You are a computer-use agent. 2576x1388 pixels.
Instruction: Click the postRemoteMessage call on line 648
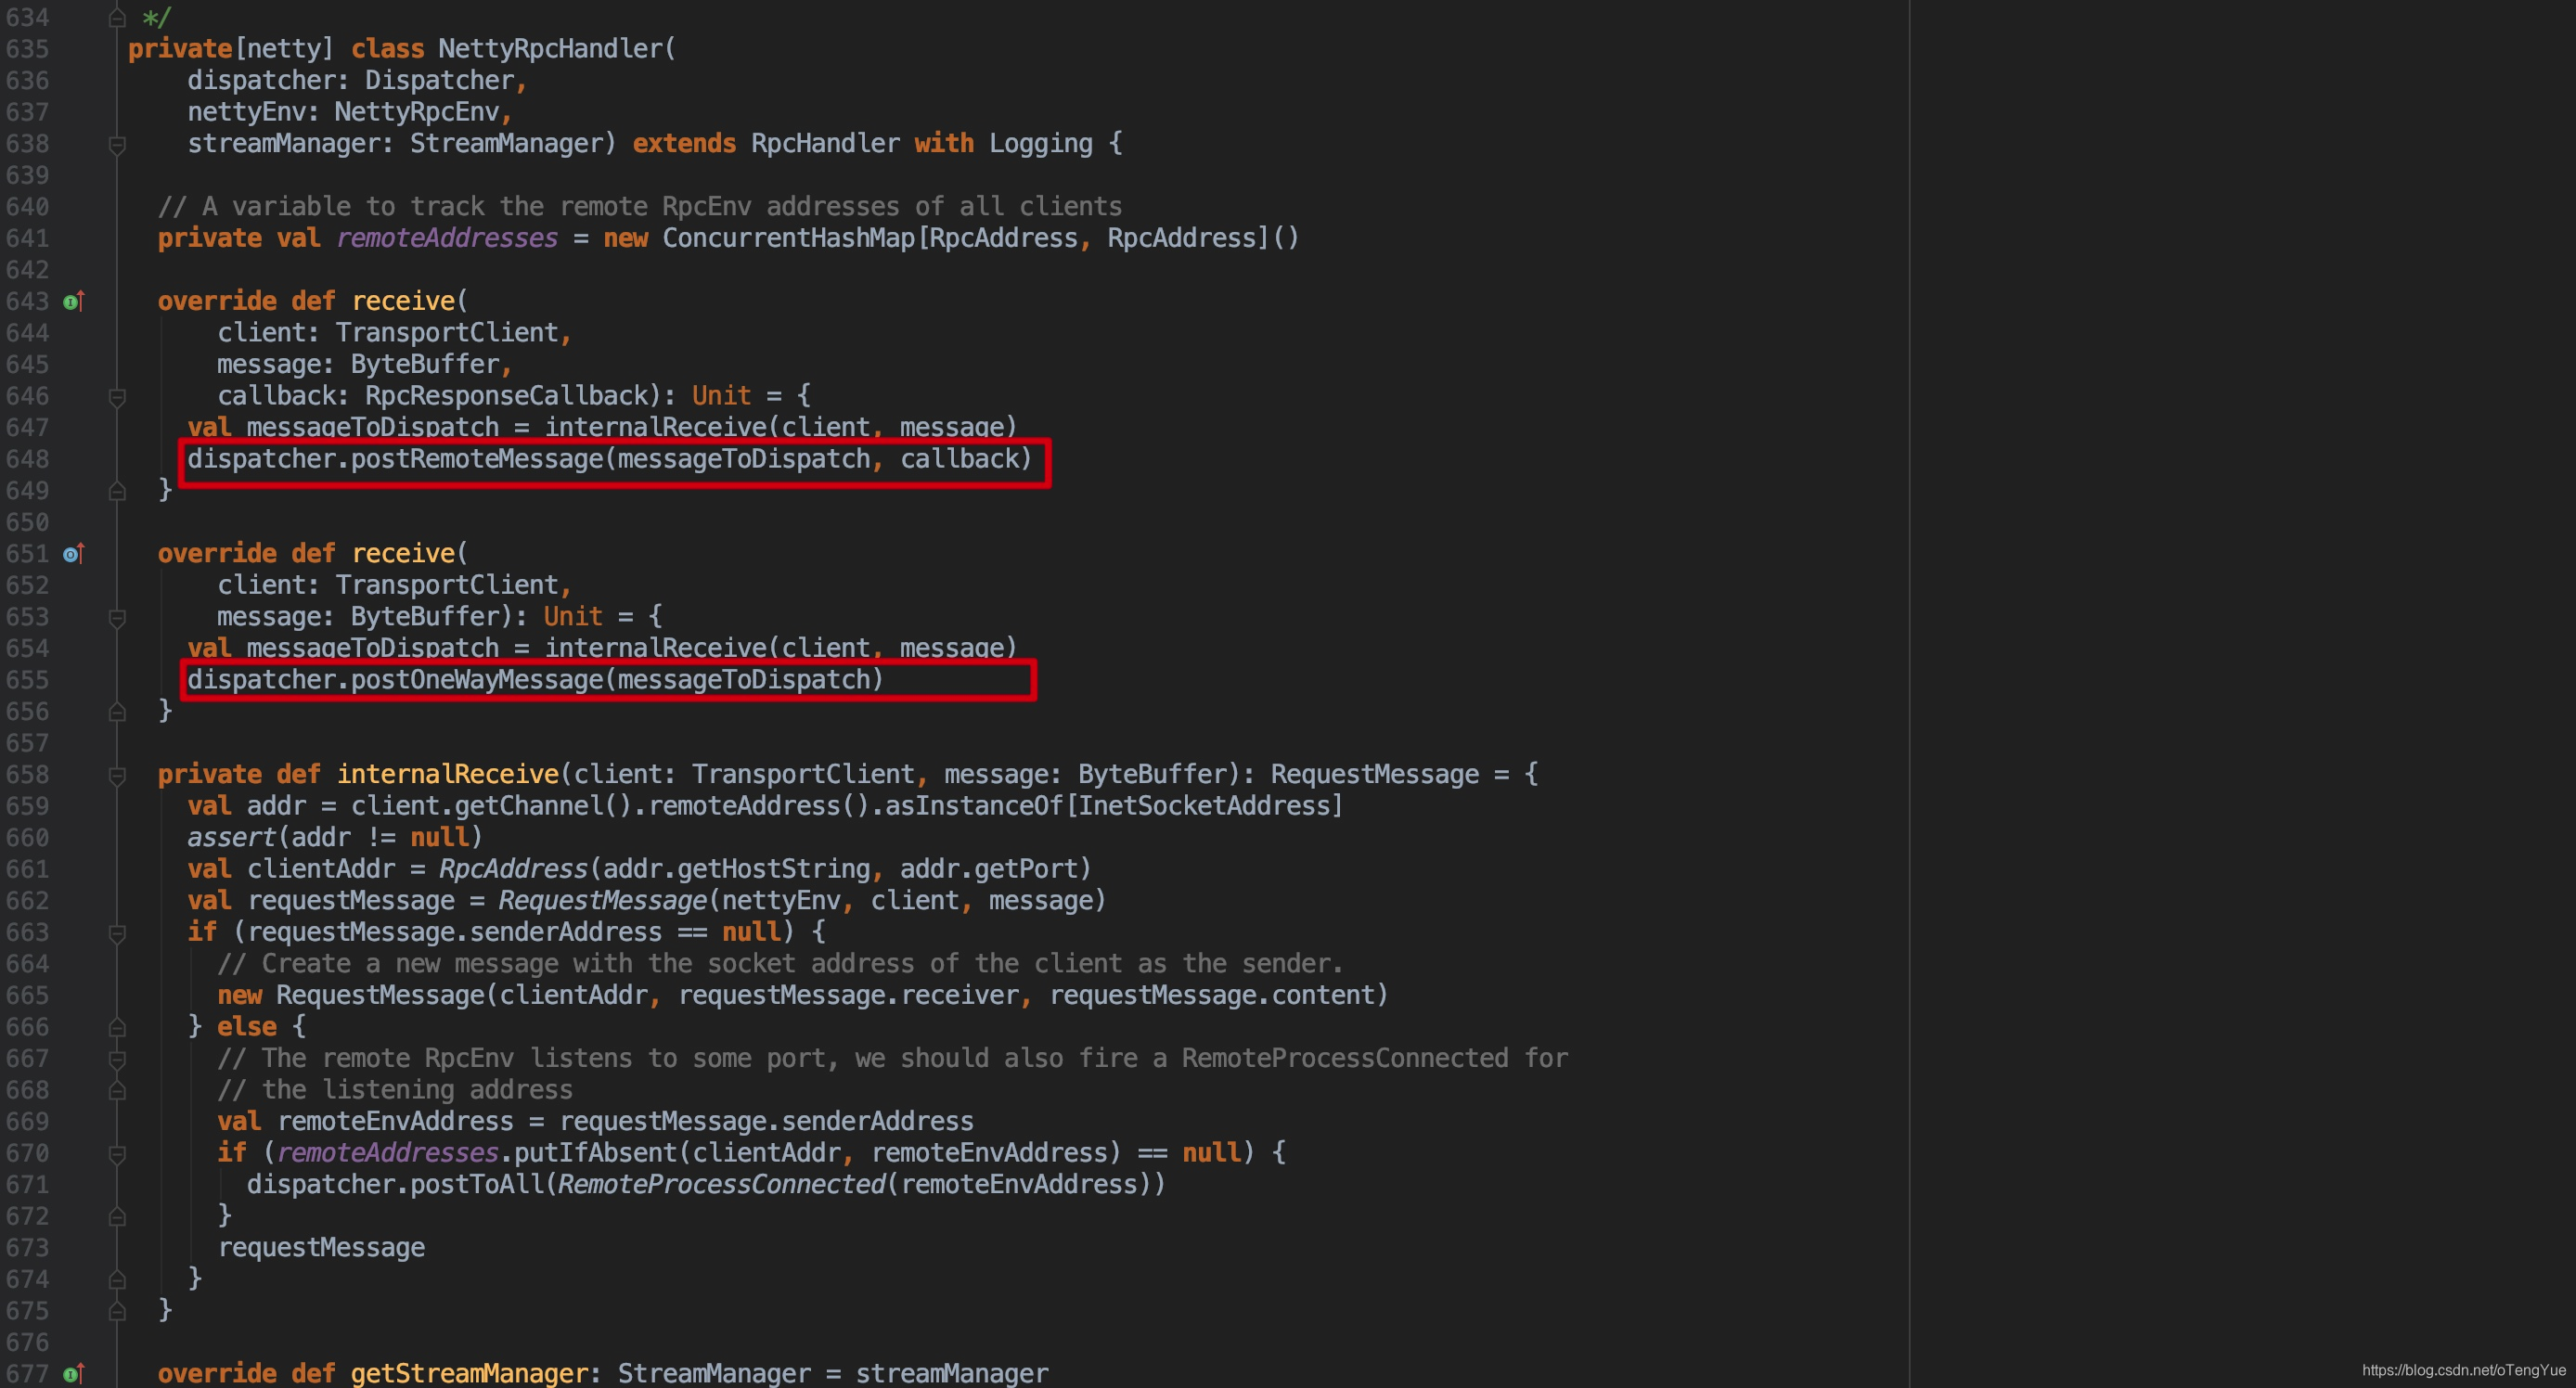click(477, 459)
